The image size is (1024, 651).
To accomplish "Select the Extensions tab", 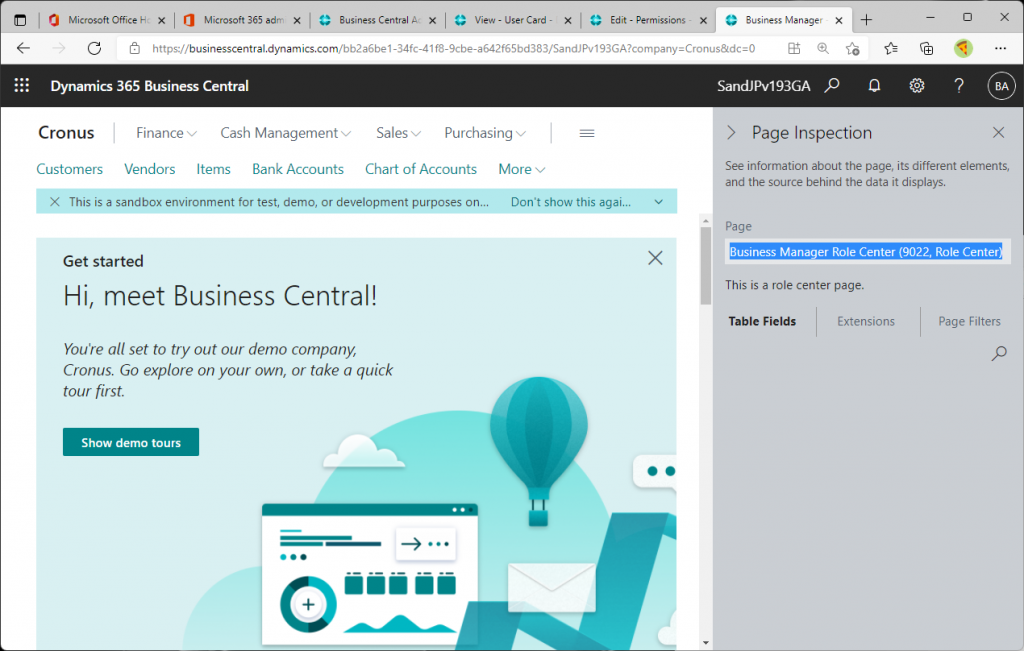I will point(866,321).
